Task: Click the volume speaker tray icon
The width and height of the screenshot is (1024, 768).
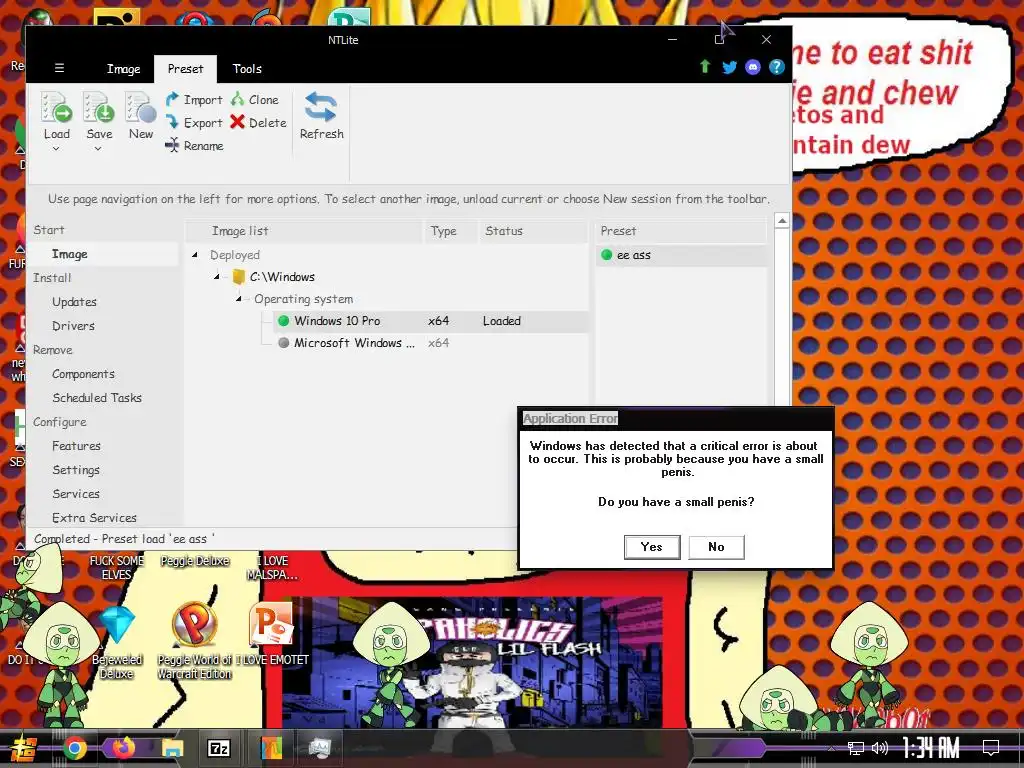Action: pyautogui.click(x=880, y=748)
